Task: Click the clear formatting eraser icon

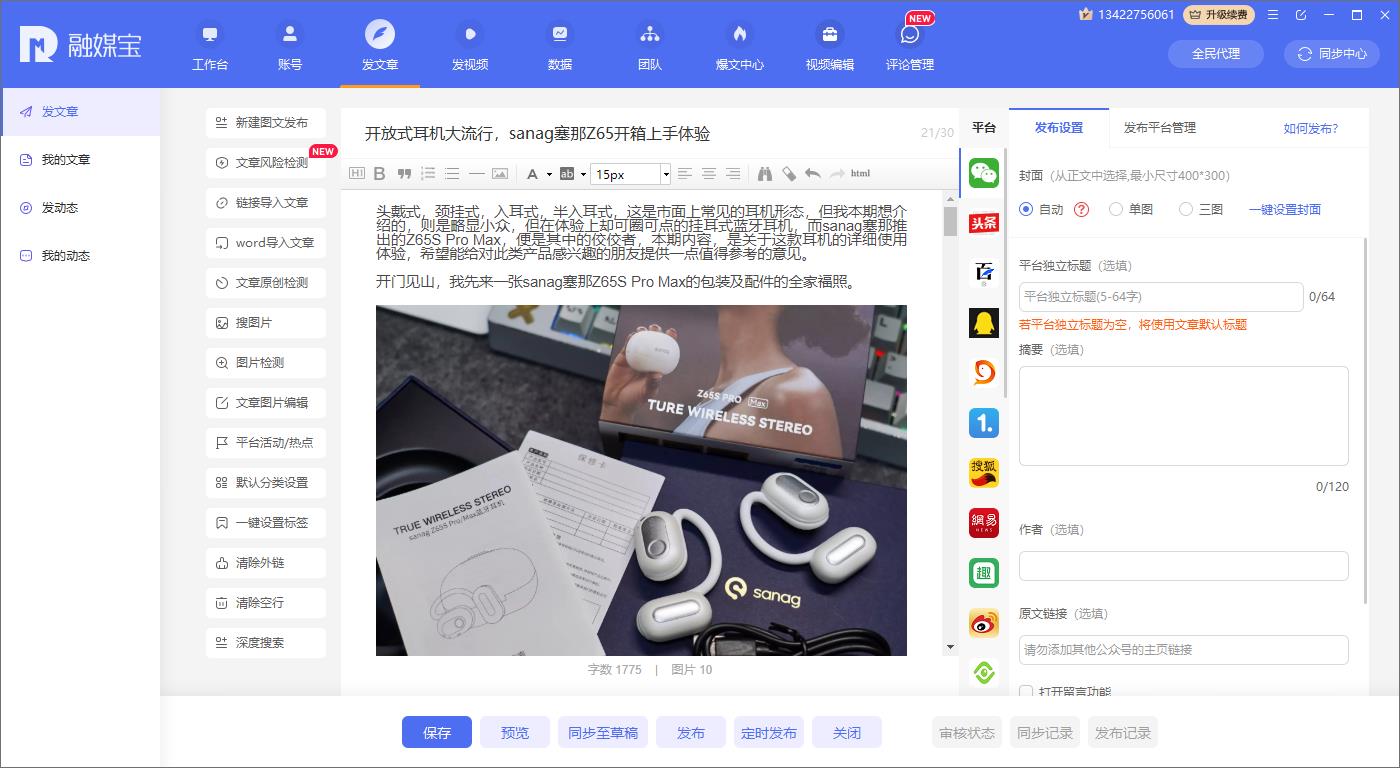Action: tap(789, 174)
